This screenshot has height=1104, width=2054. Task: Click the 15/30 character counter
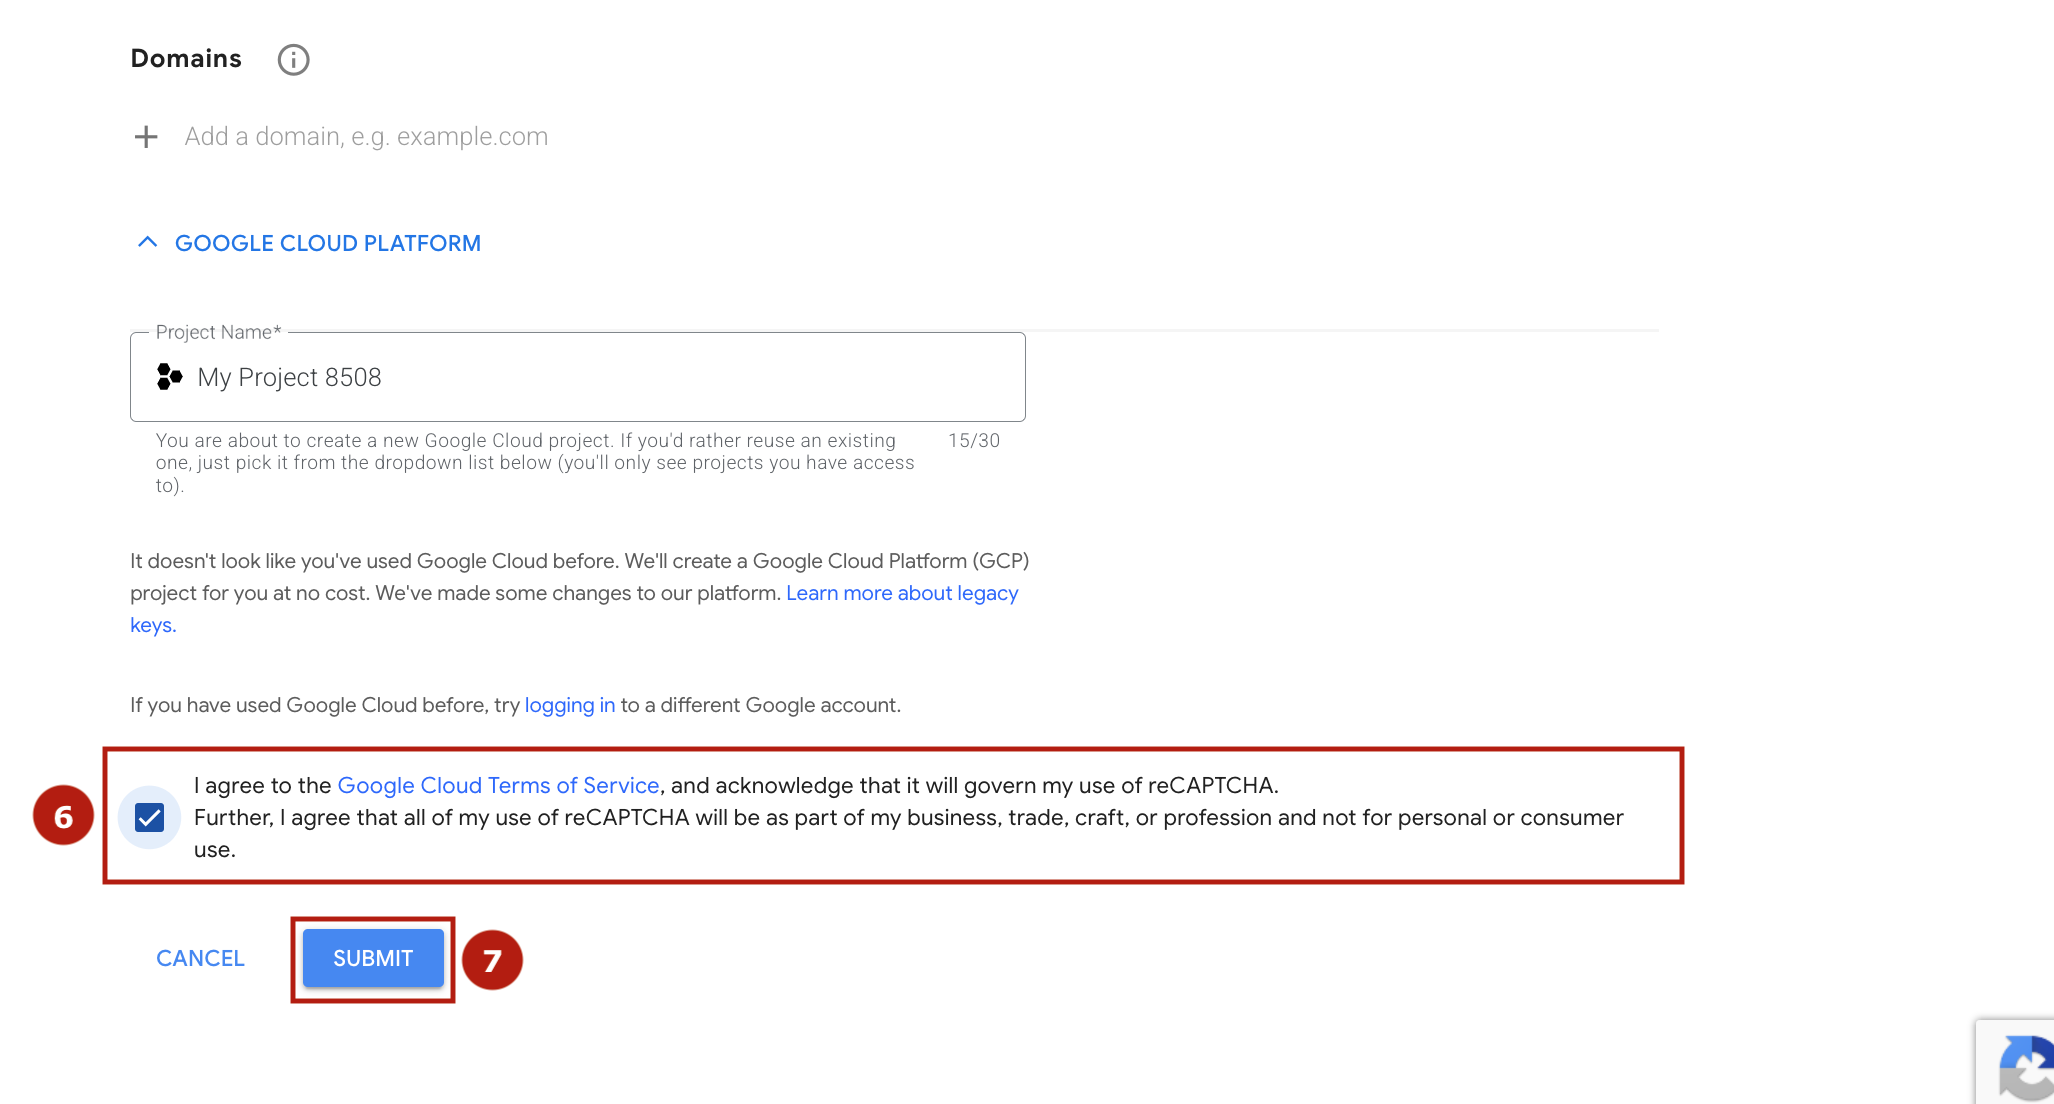pos(974,441)
